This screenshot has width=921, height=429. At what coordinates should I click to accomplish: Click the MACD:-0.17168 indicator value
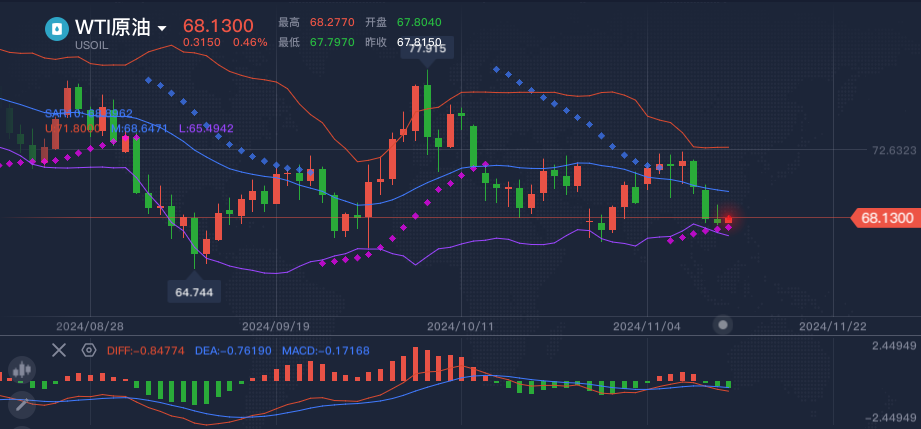pyautogui.click(x=326, y=351)
